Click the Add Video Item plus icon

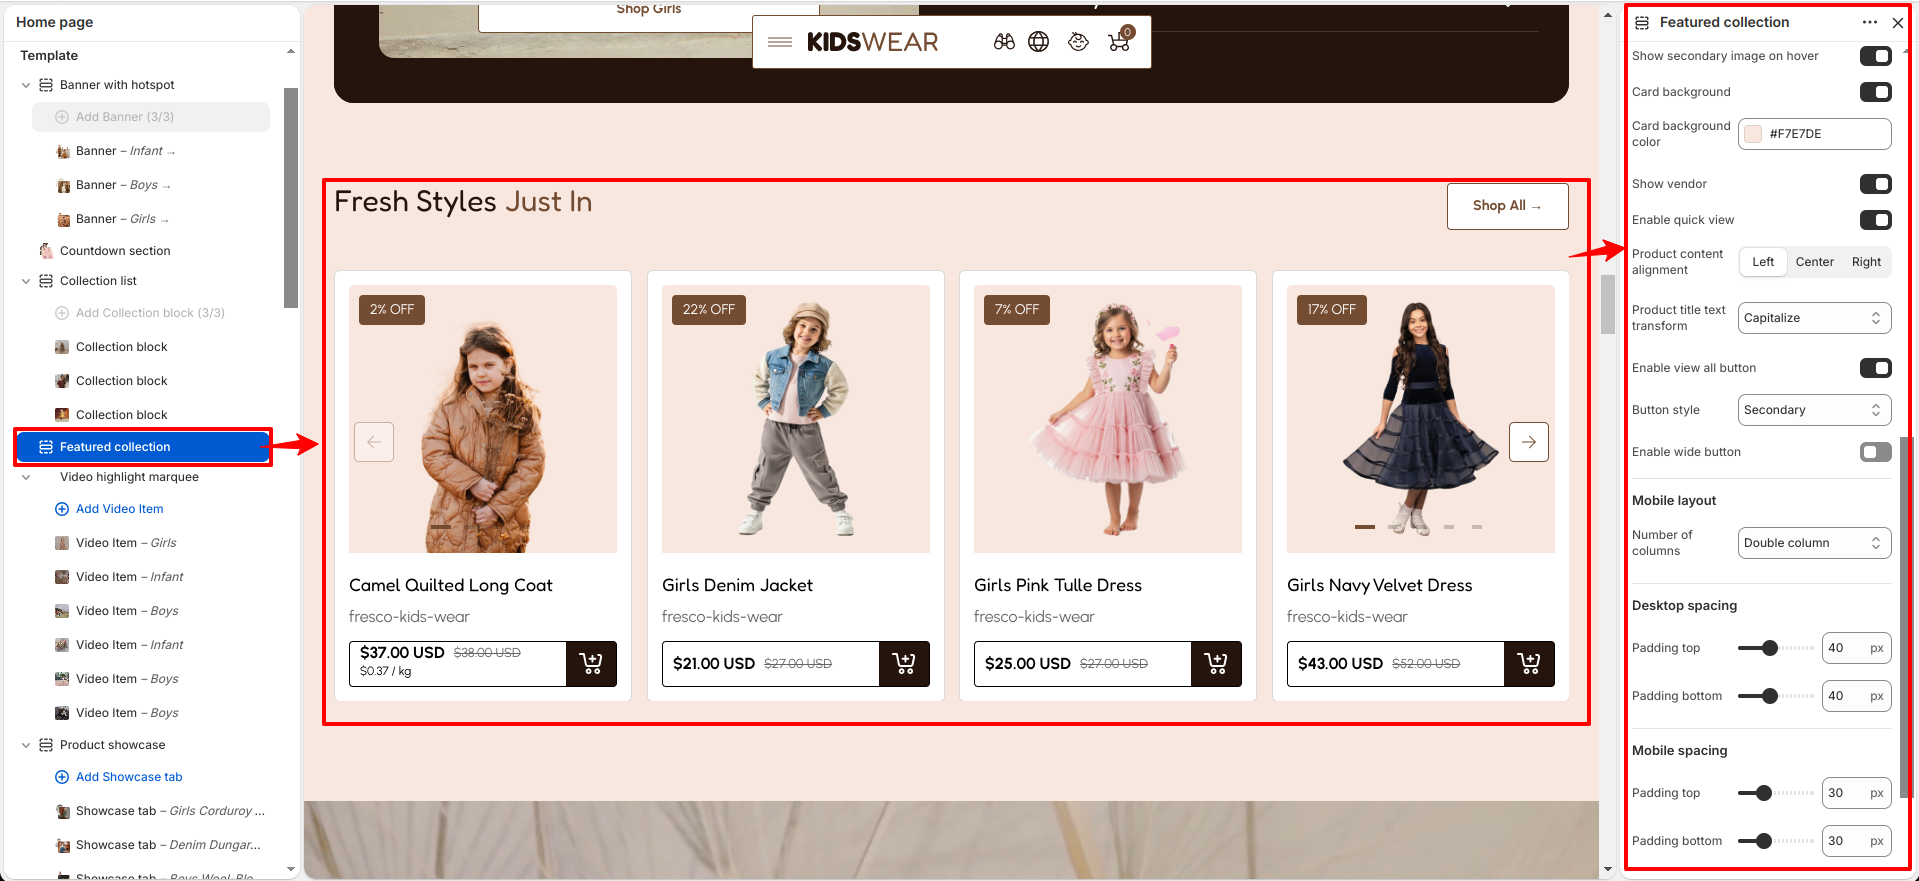pyautogui.click(x=62, y=509)
